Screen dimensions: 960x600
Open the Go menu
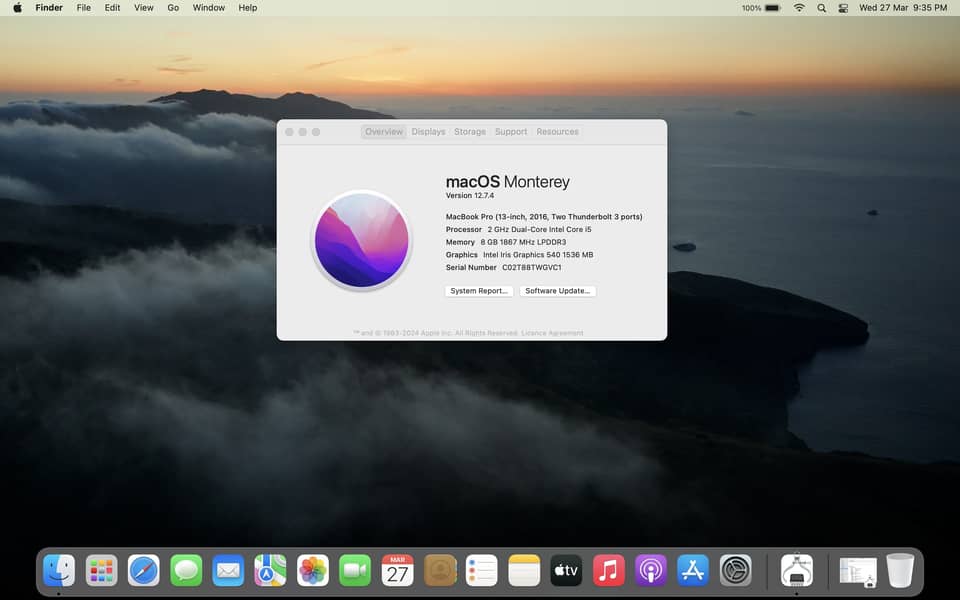point(173,8)
